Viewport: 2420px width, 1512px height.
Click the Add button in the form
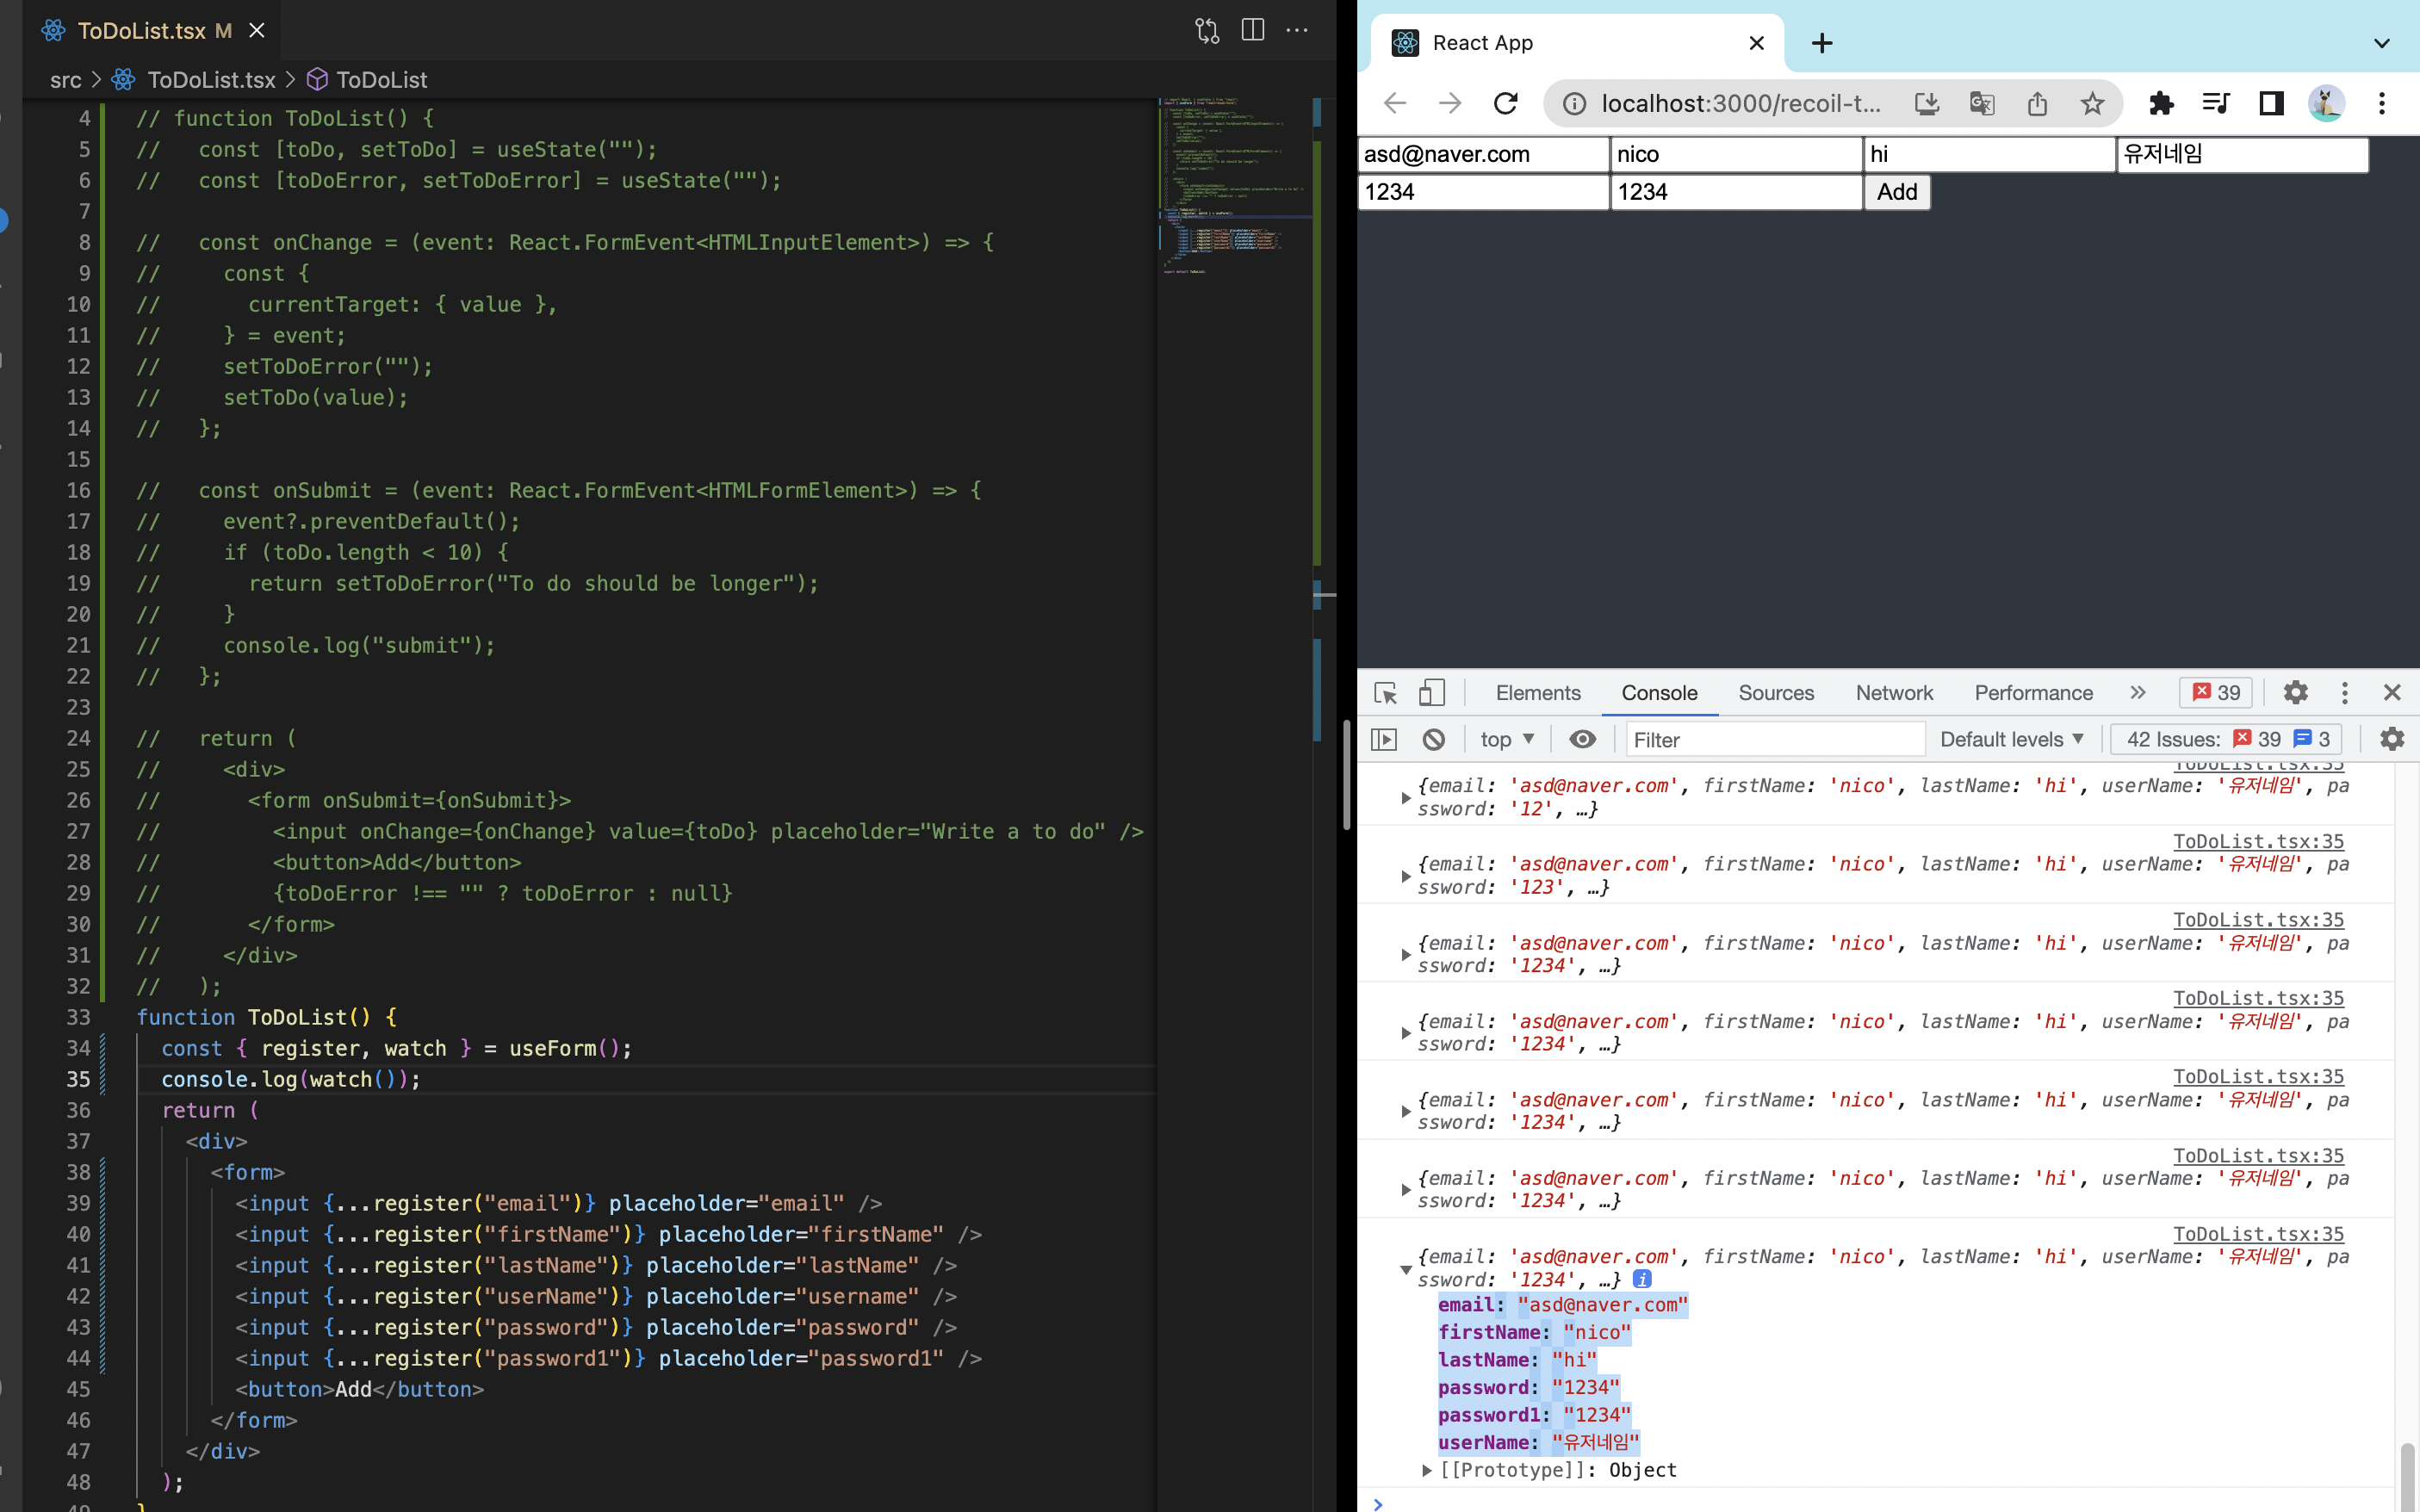(1896, 192)
